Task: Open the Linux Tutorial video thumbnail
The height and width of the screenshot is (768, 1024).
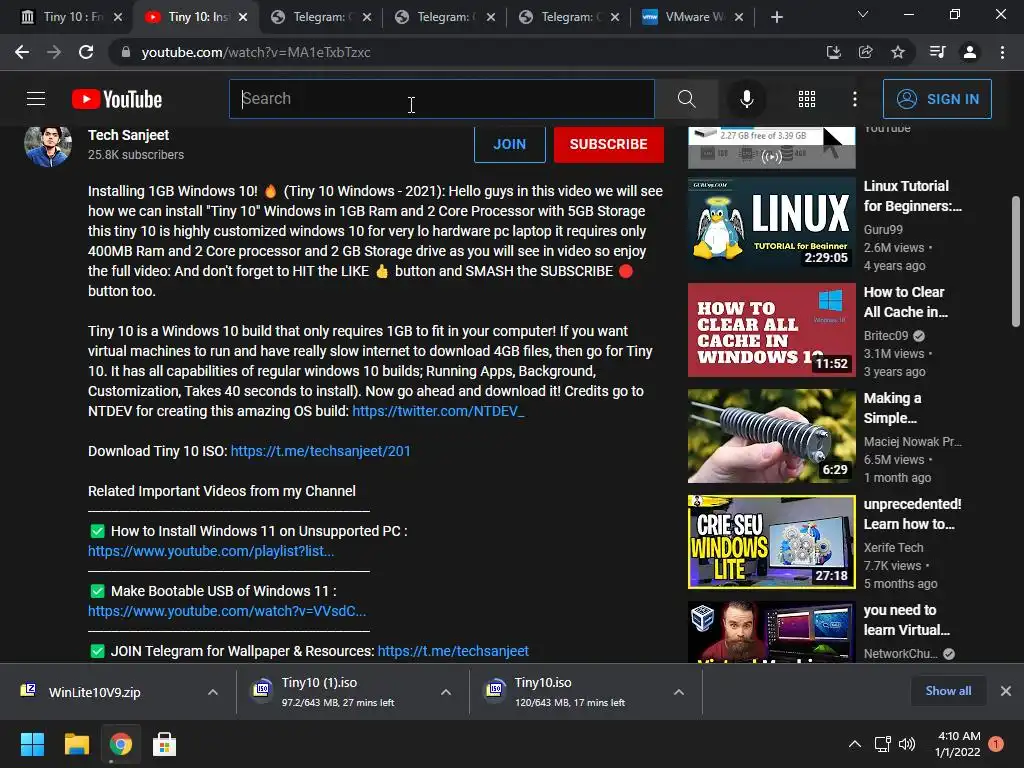Action: (771, 224)
